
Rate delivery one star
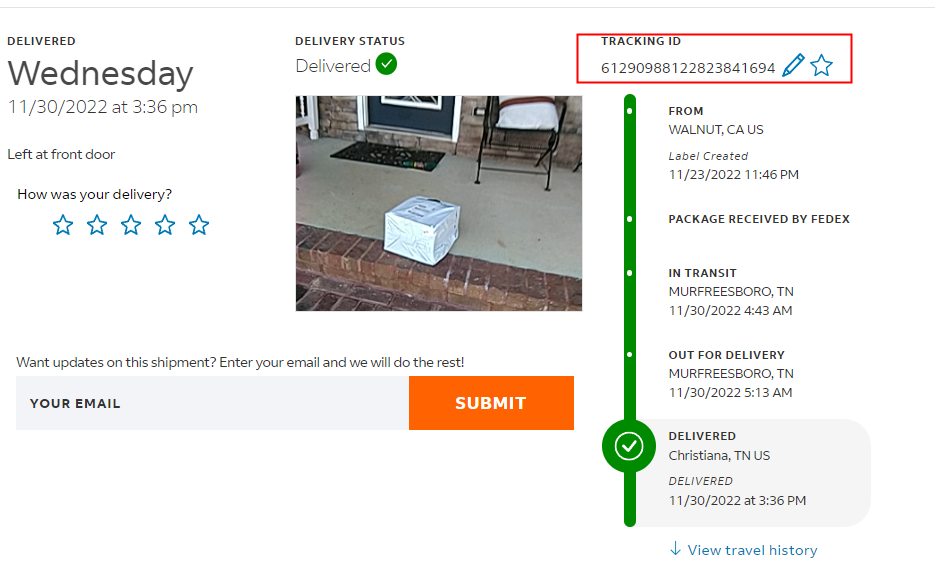click(63, 225)
